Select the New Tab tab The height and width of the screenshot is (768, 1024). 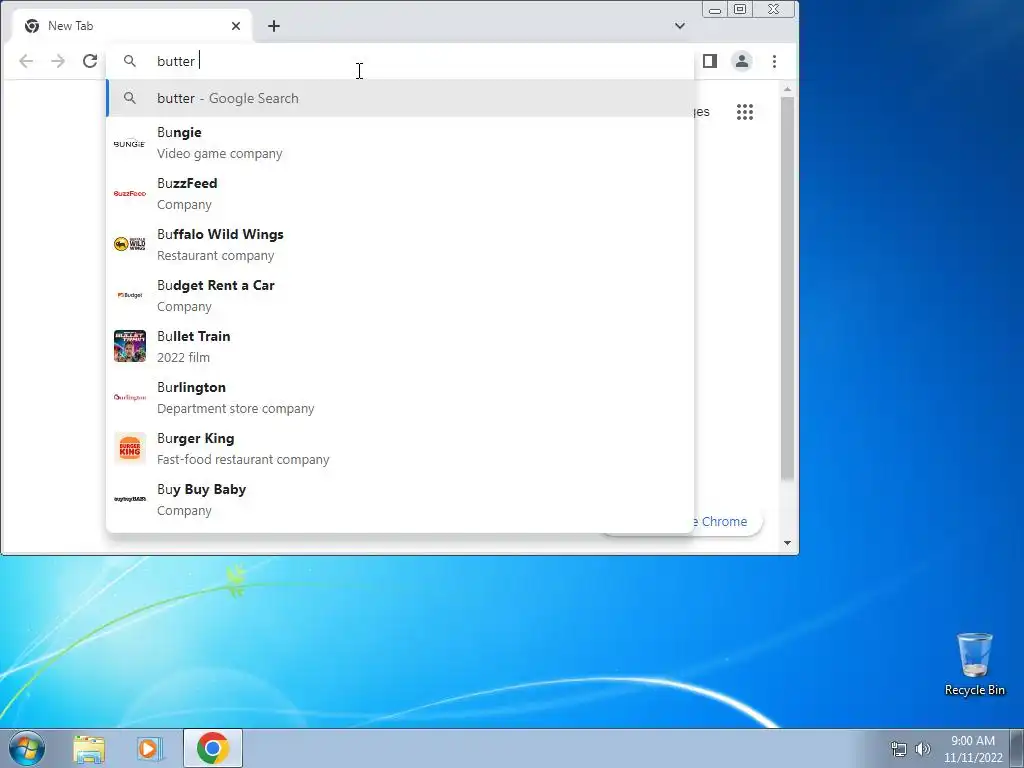pos(132,26)
